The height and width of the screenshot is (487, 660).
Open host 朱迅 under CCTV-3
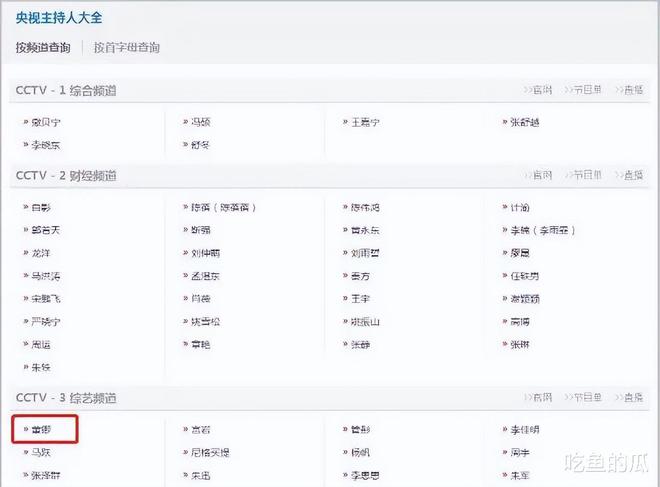(201, 476)
